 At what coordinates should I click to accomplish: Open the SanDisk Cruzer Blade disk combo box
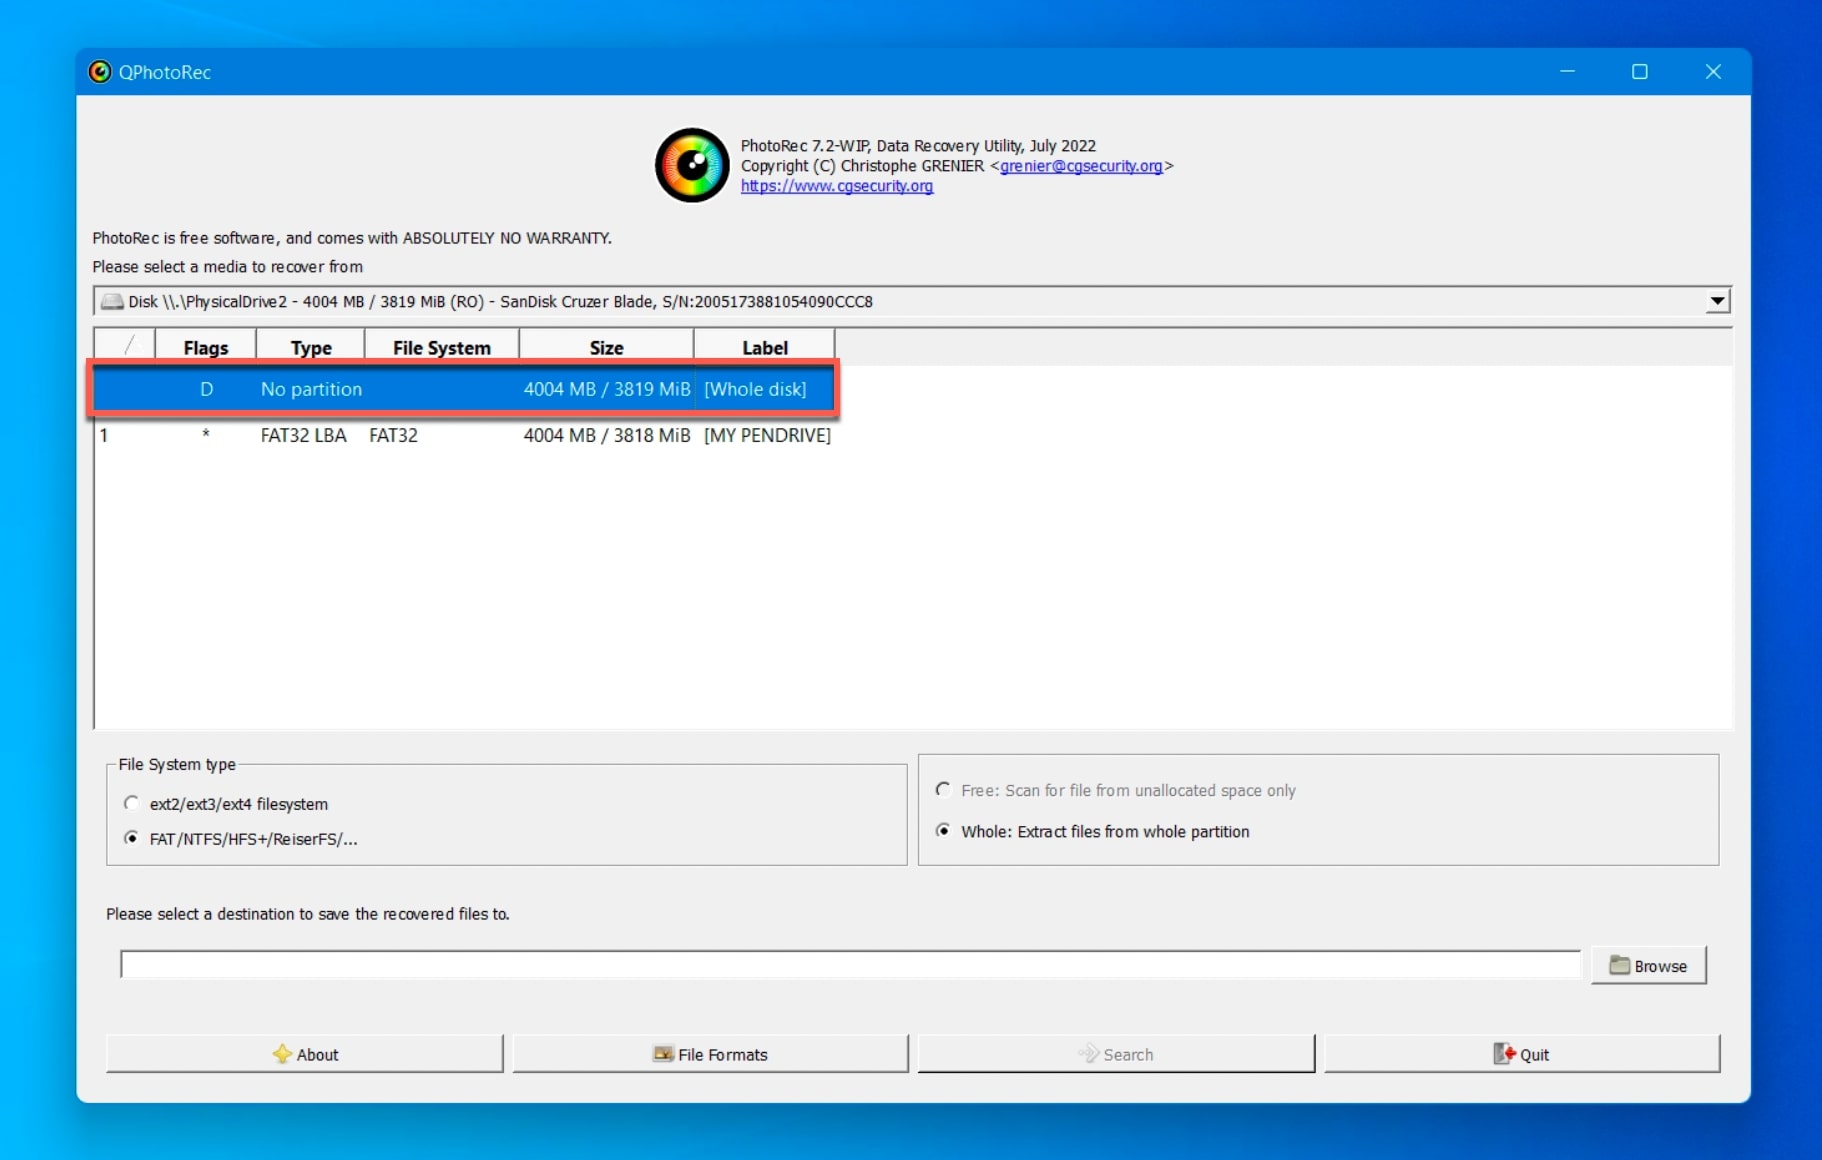pyautogui.click(x=912, y=301)
